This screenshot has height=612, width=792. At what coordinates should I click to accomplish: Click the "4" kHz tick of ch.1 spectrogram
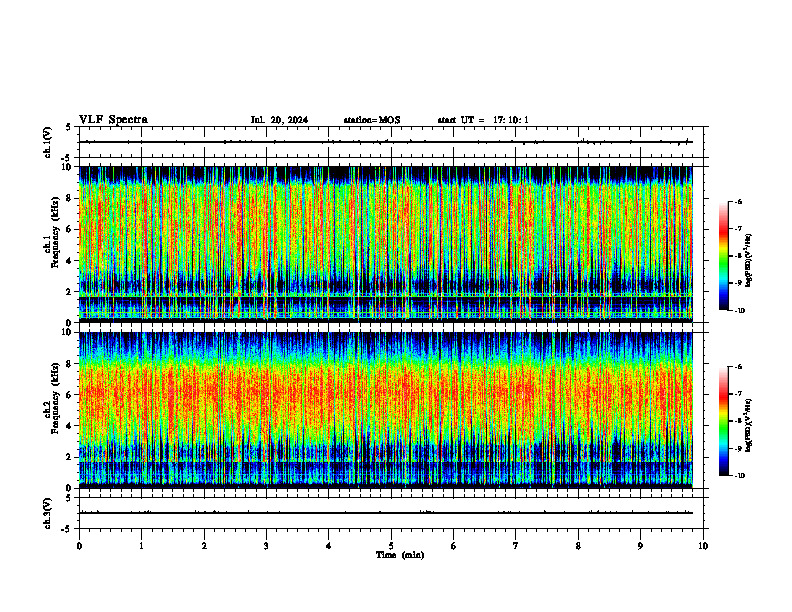[x=70, y=261]
